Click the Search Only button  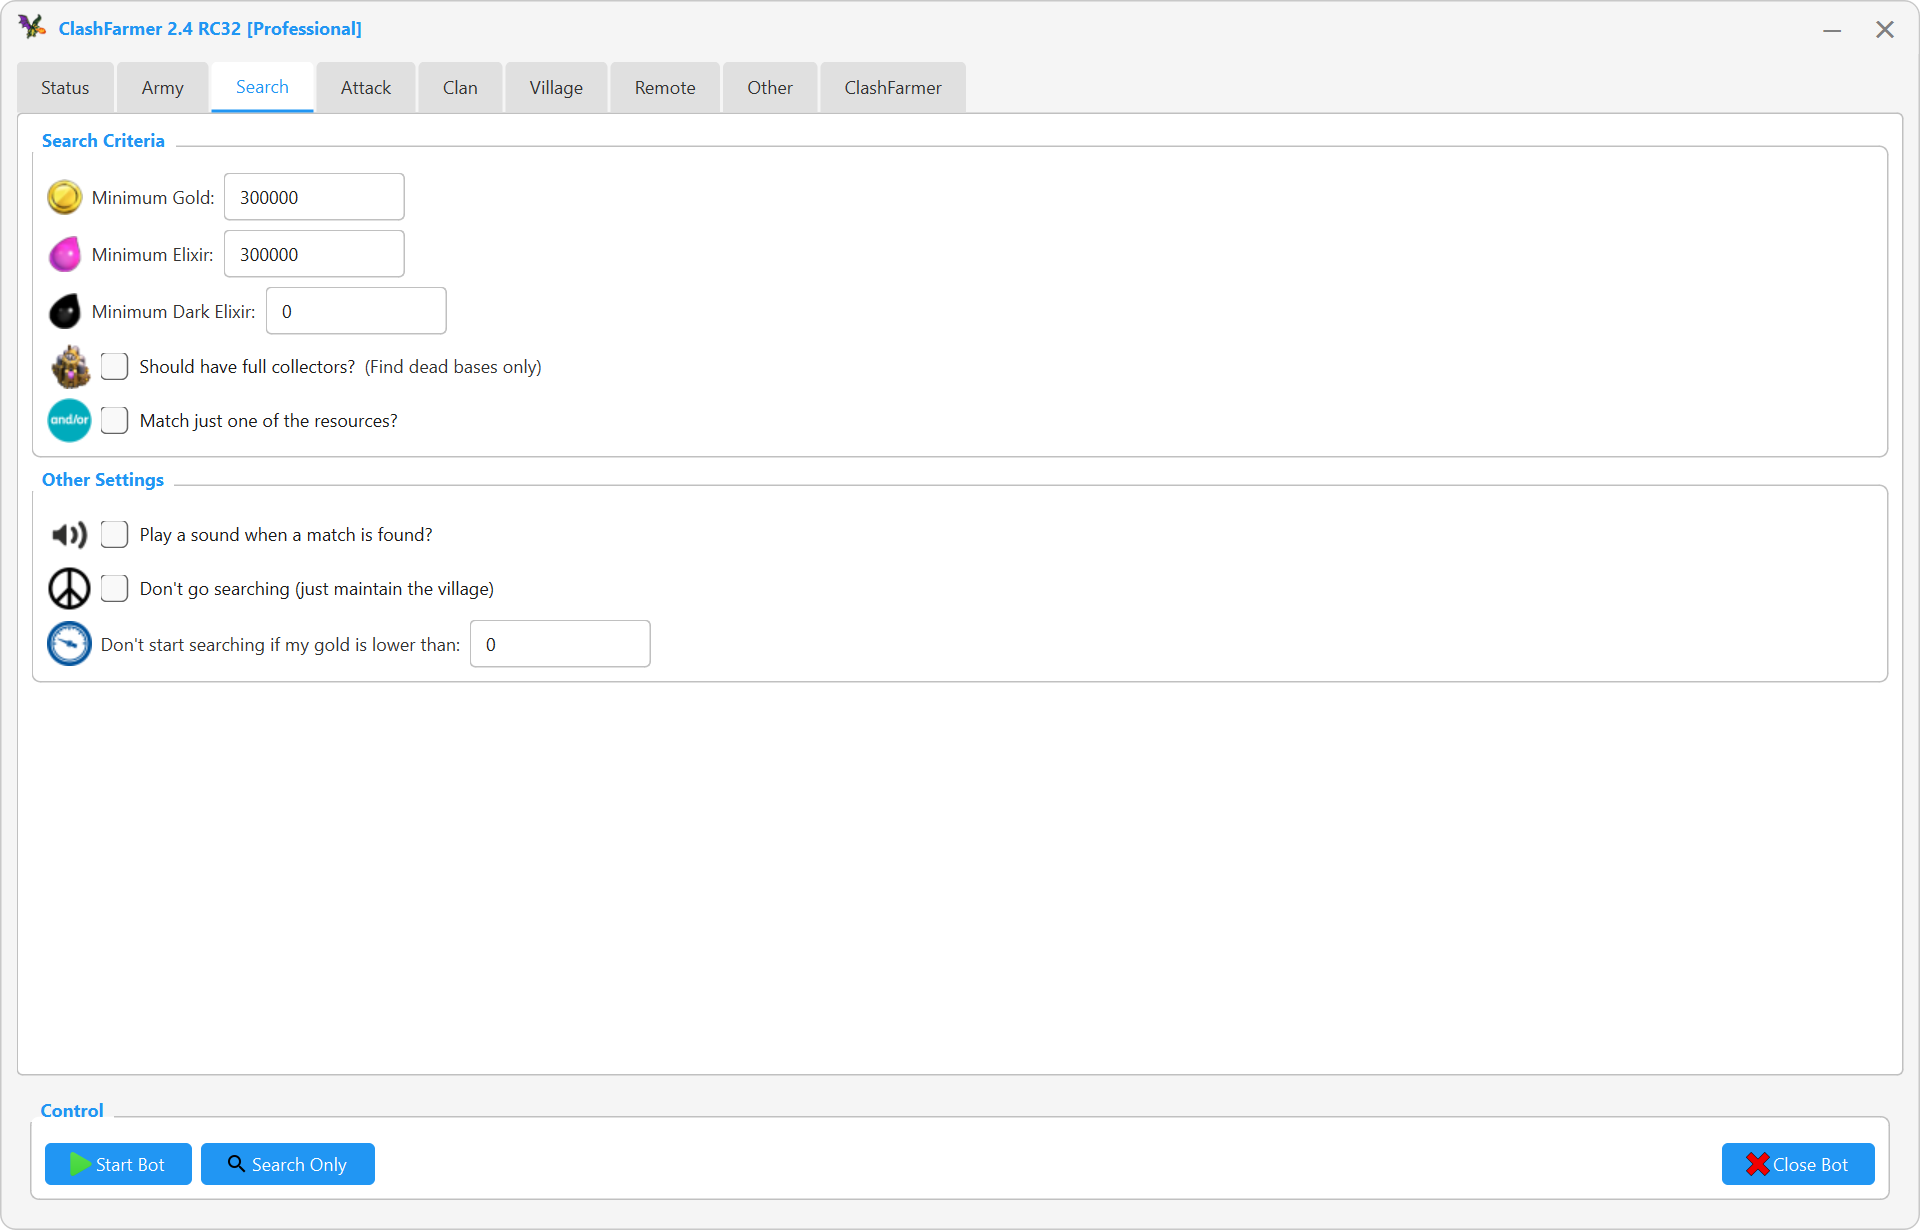click(x=288, y=1164)
